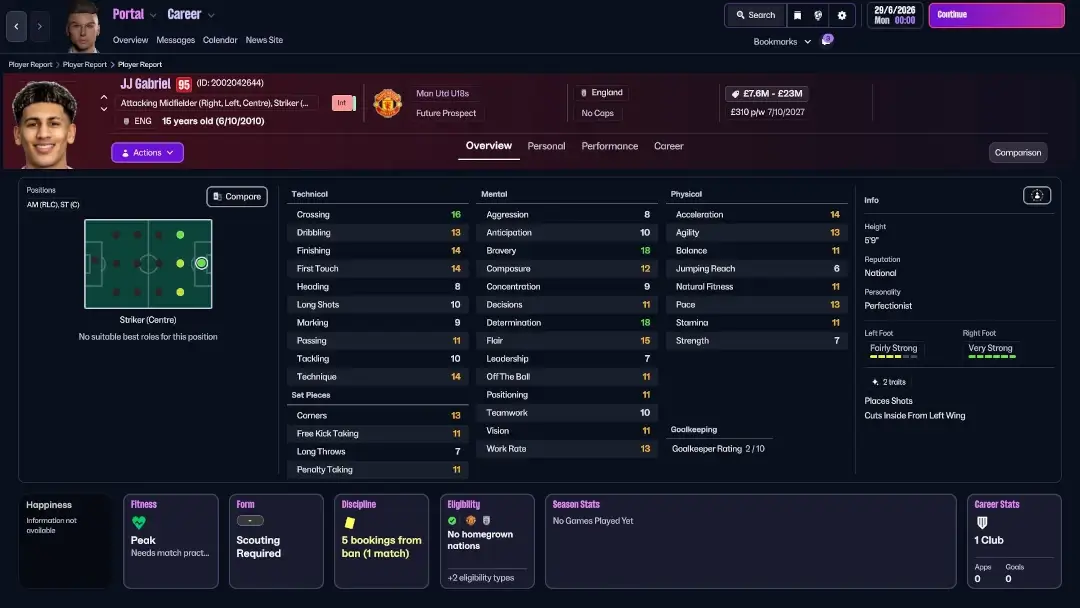This screenshot has height=608, width=1080.
Task: Go back with the left arrow
Action: (17, 26)
